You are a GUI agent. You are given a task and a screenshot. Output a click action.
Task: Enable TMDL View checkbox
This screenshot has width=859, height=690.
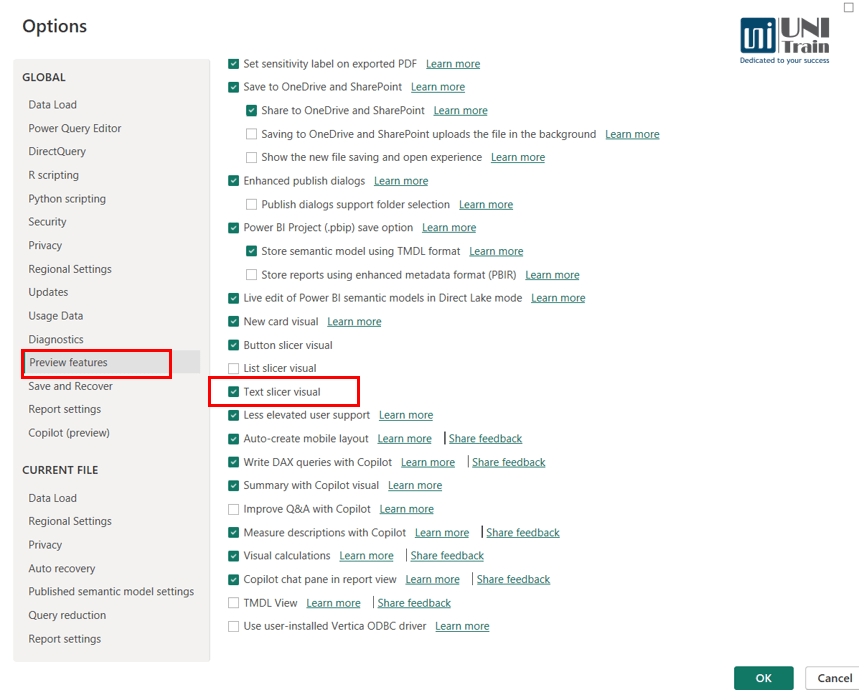[233, 603]
